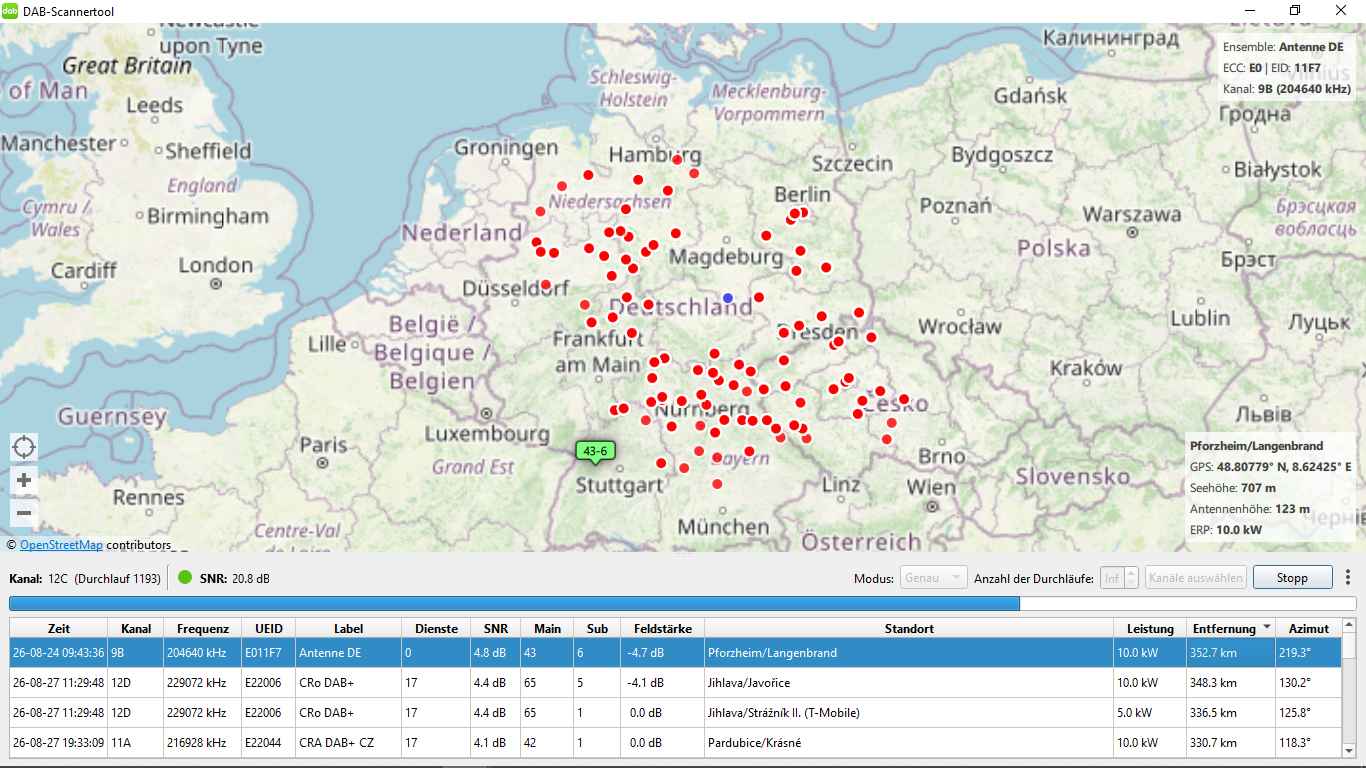The width and height of the screenshot is (1366, 768).
Task: Select the Pardubice/Krásné location cell
Action: [909, 743]
